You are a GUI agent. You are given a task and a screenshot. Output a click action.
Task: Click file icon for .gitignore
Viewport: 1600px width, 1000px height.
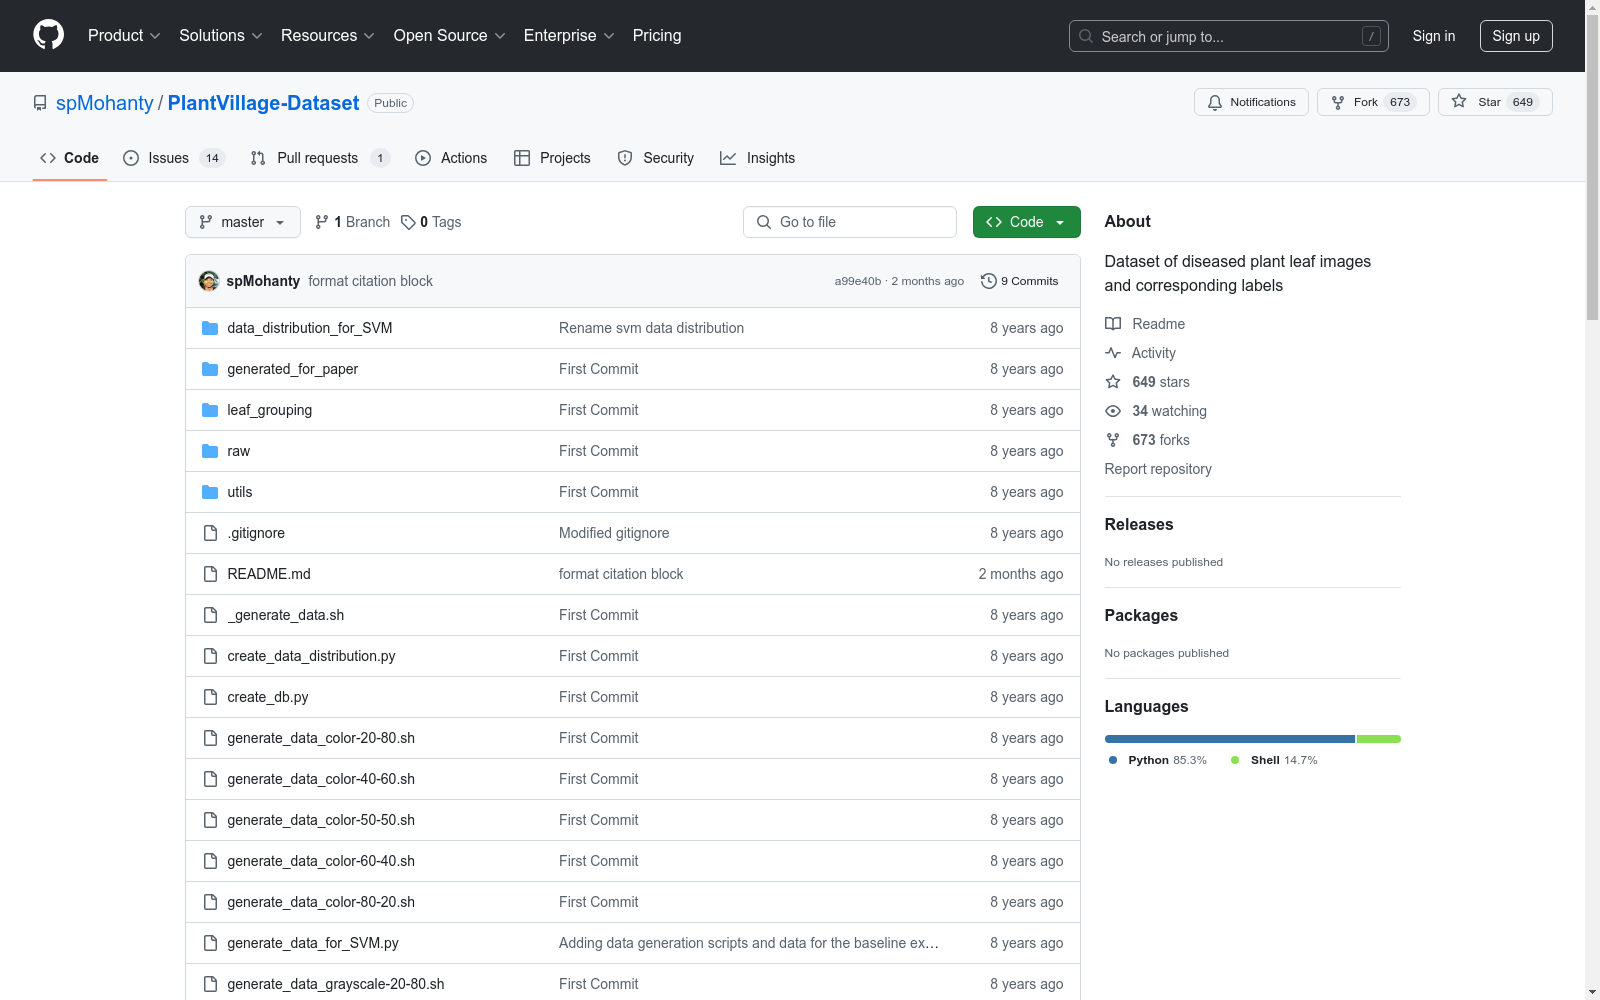210,533
